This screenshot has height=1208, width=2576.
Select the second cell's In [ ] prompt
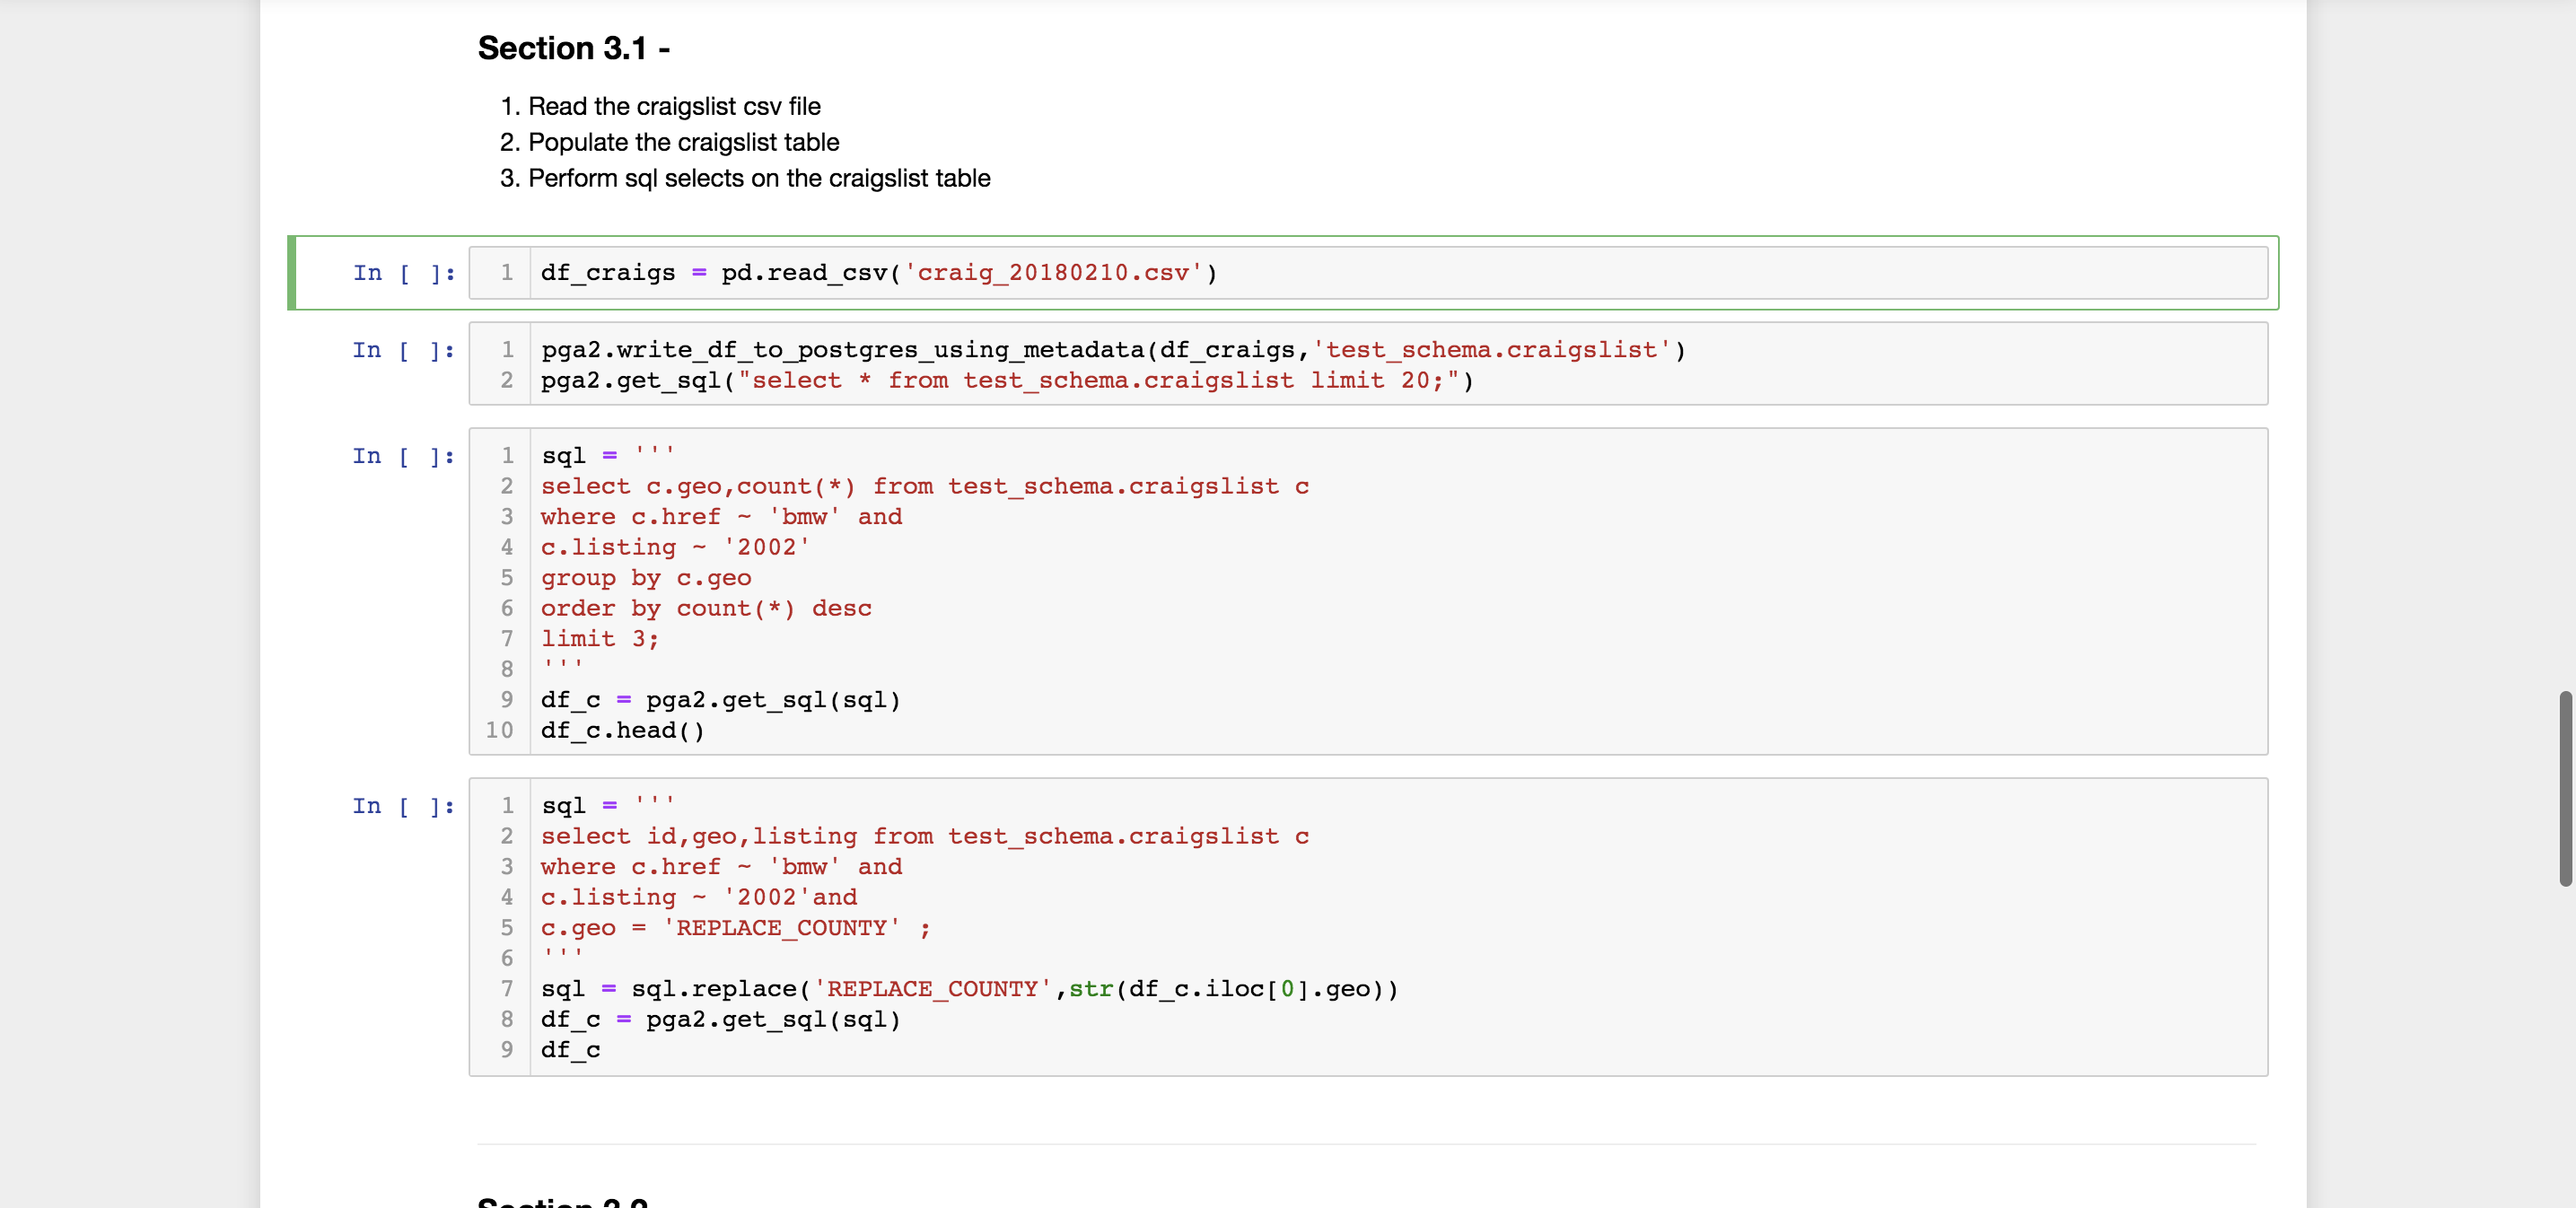click(x=403, y=350)
